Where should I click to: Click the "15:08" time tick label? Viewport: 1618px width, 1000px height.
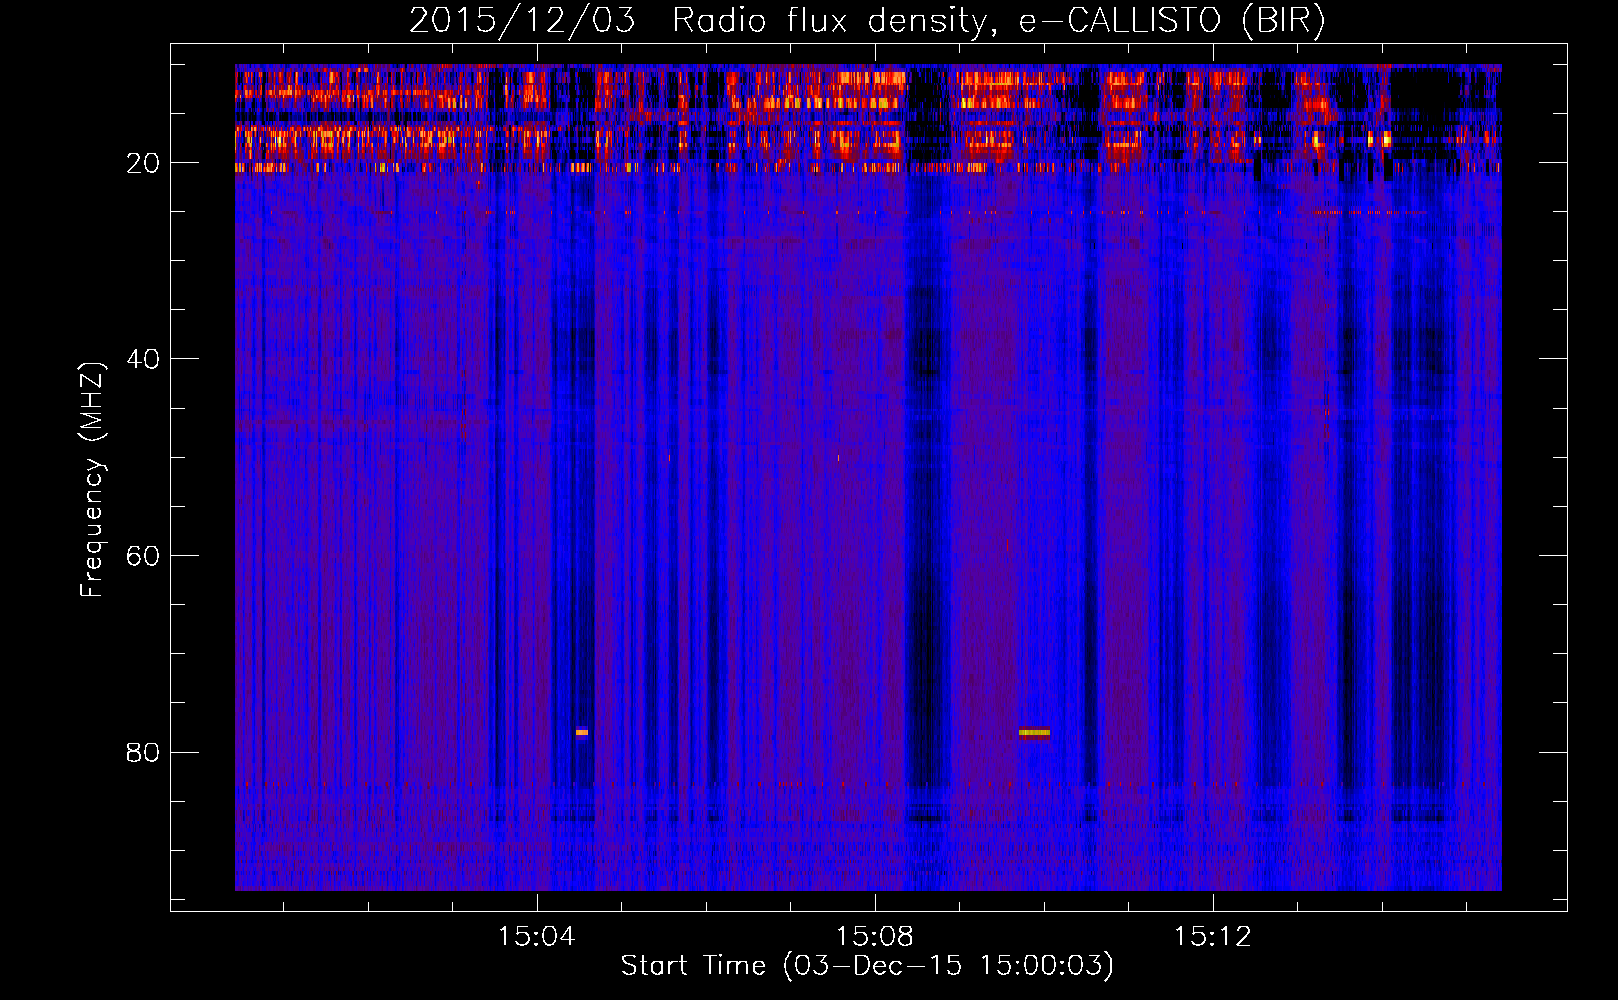875,937
